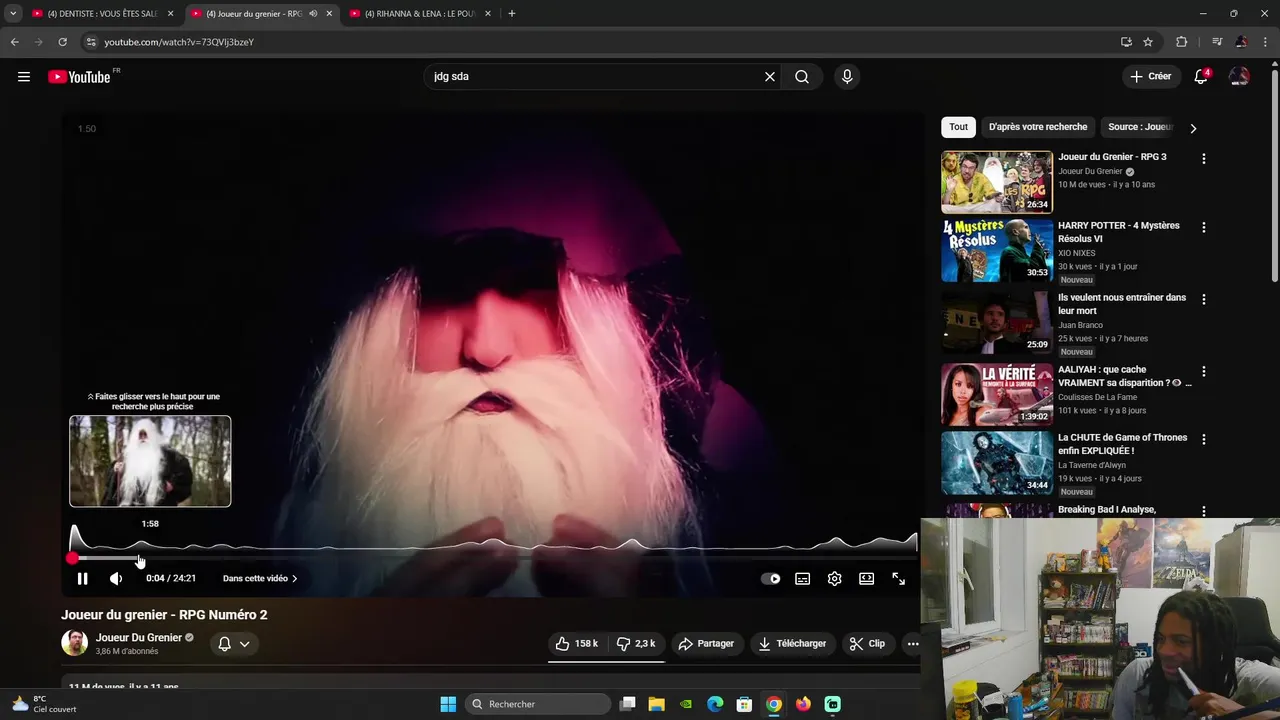Reload the page
This screenshot has height=720, width=1280.
coord(62,42)
